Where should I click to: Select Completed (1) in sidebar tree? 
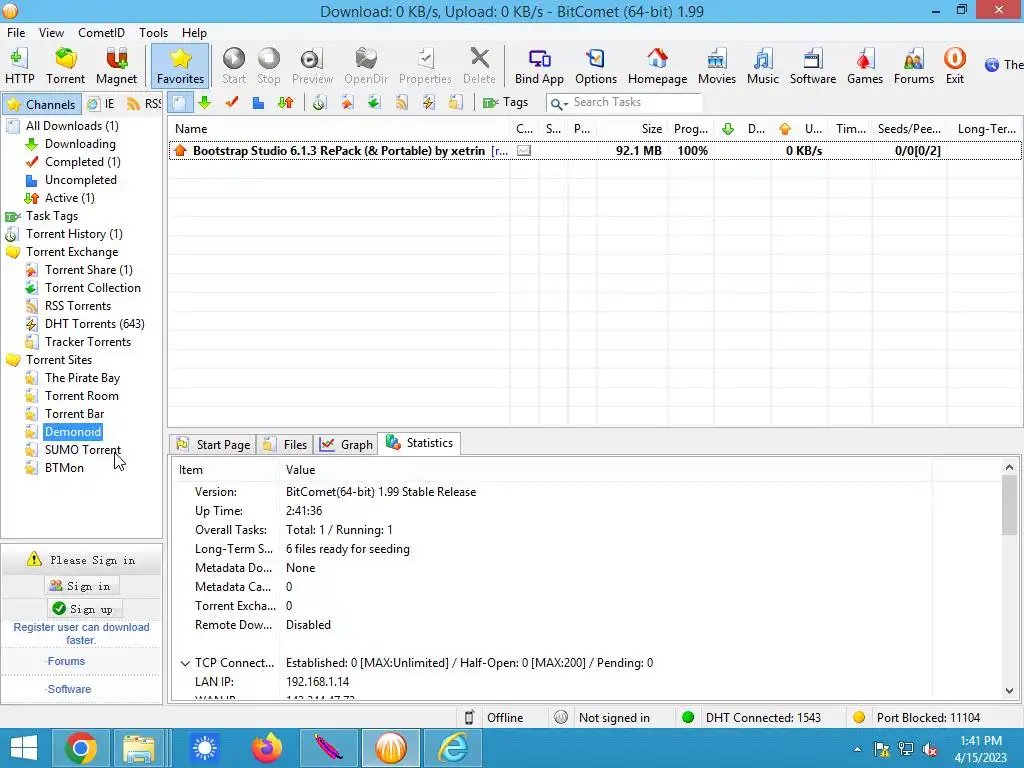82,162
